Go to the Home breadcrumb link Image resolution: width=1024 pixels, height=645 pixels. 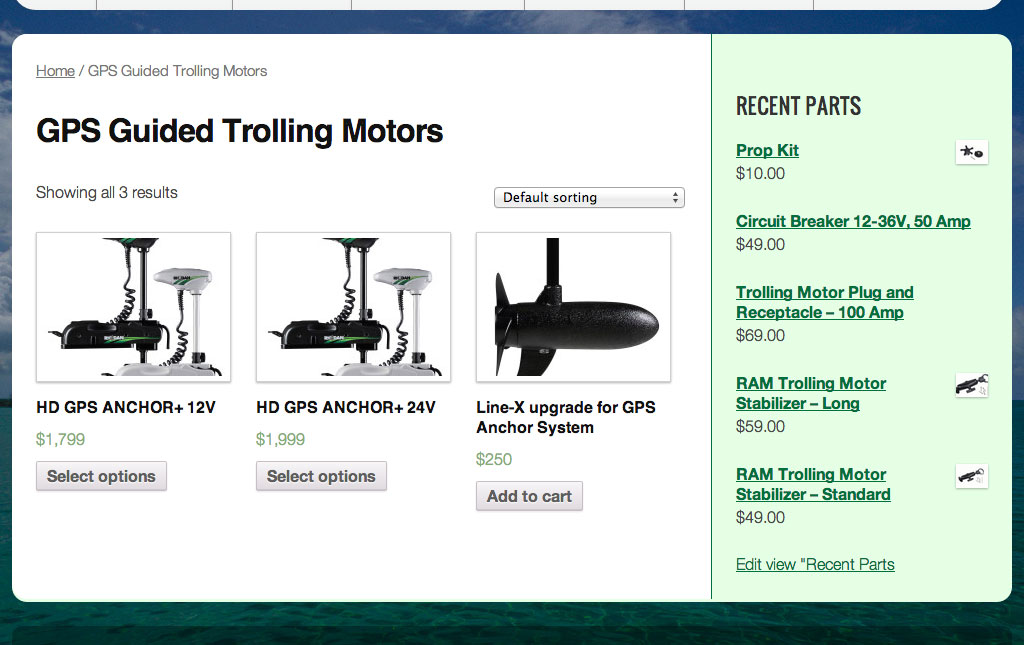click(x=55, y=71)
